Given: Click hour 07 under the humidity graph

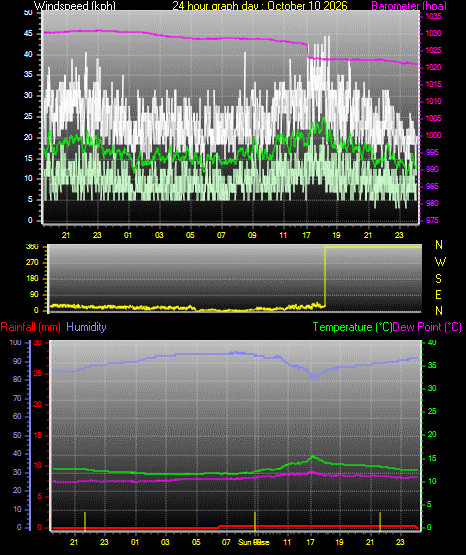Looking at the screenshot, I should (x=226, y=542).
